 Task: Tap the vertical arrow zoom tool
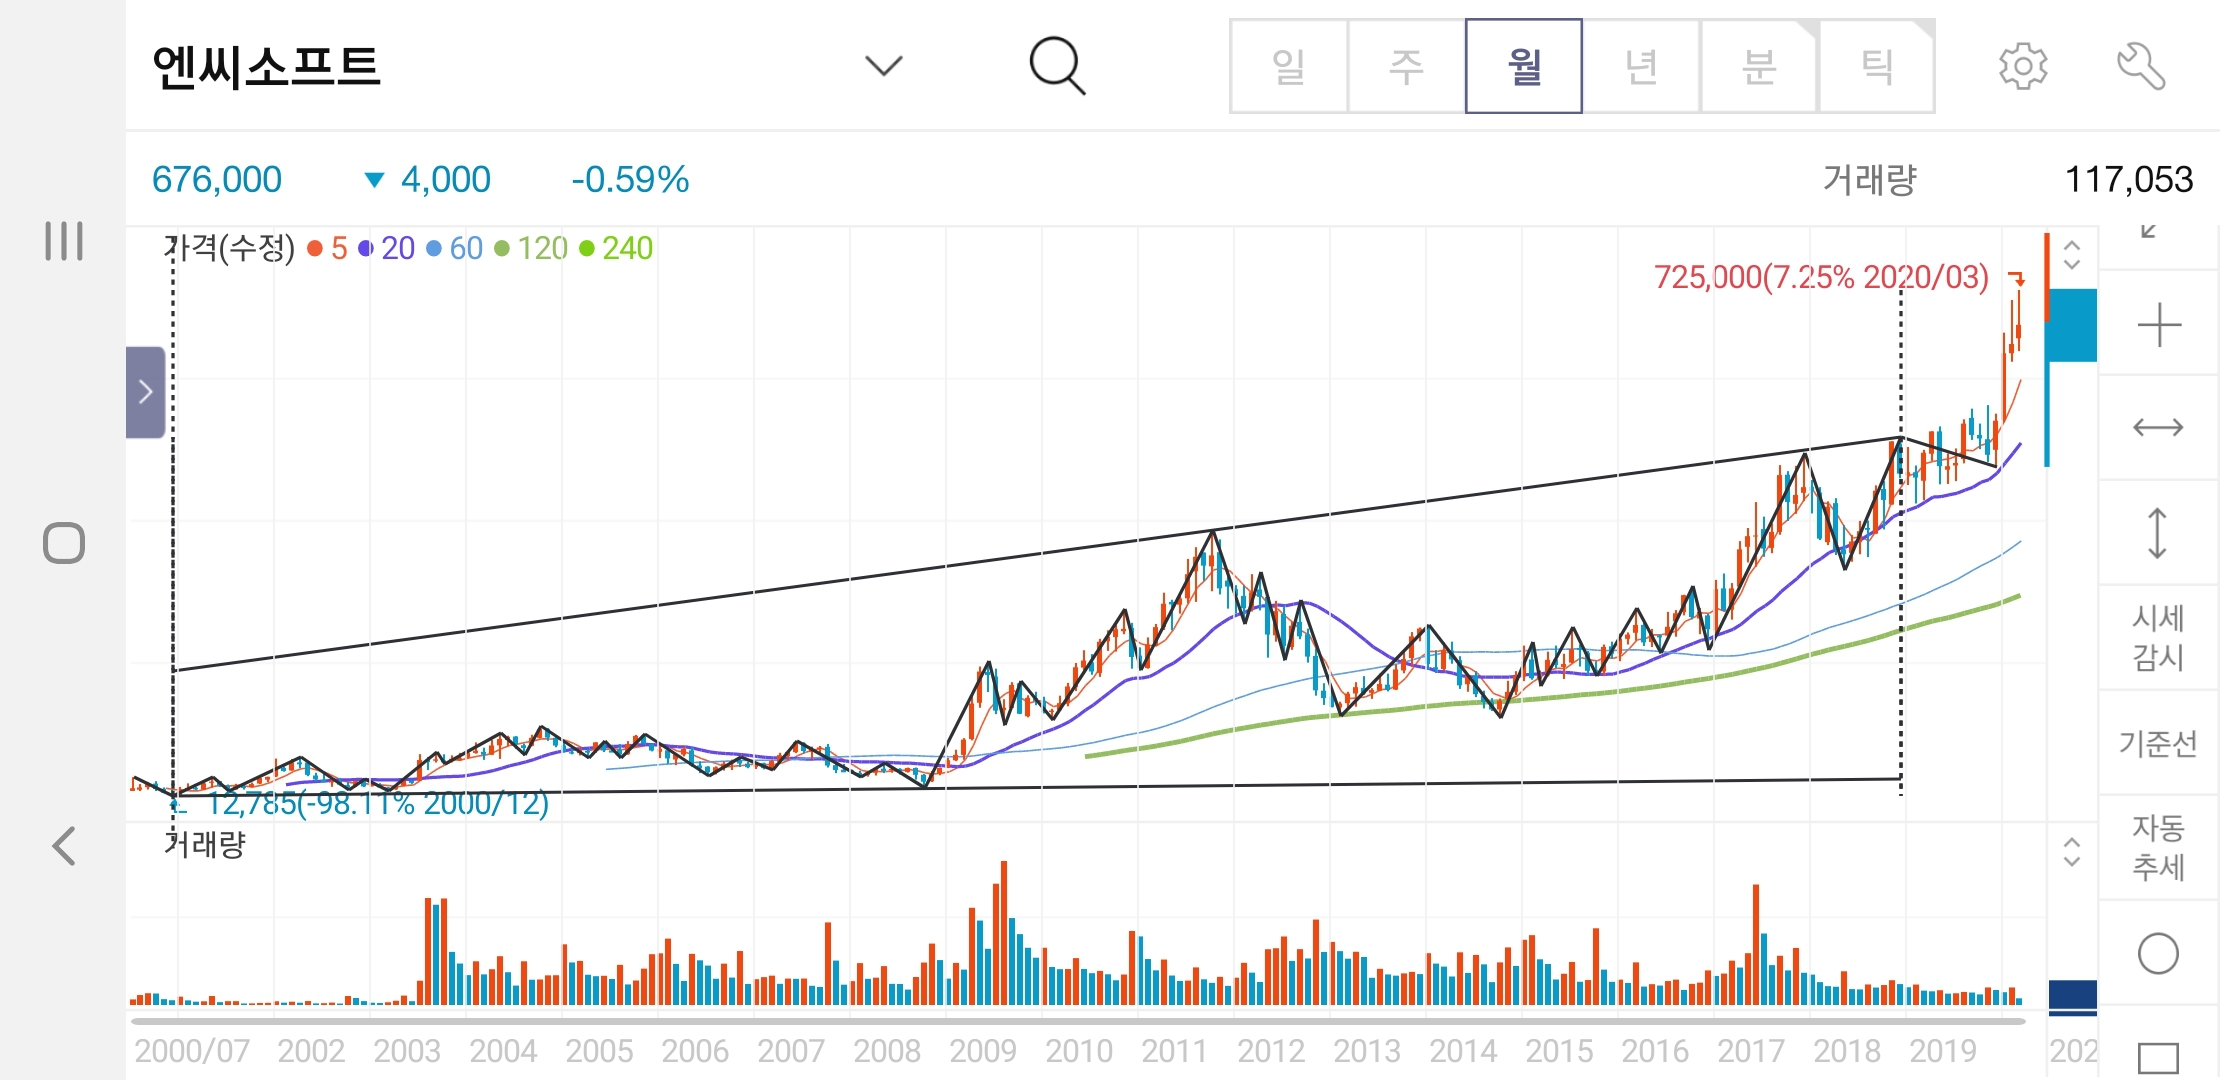(x=2159, y=533)
